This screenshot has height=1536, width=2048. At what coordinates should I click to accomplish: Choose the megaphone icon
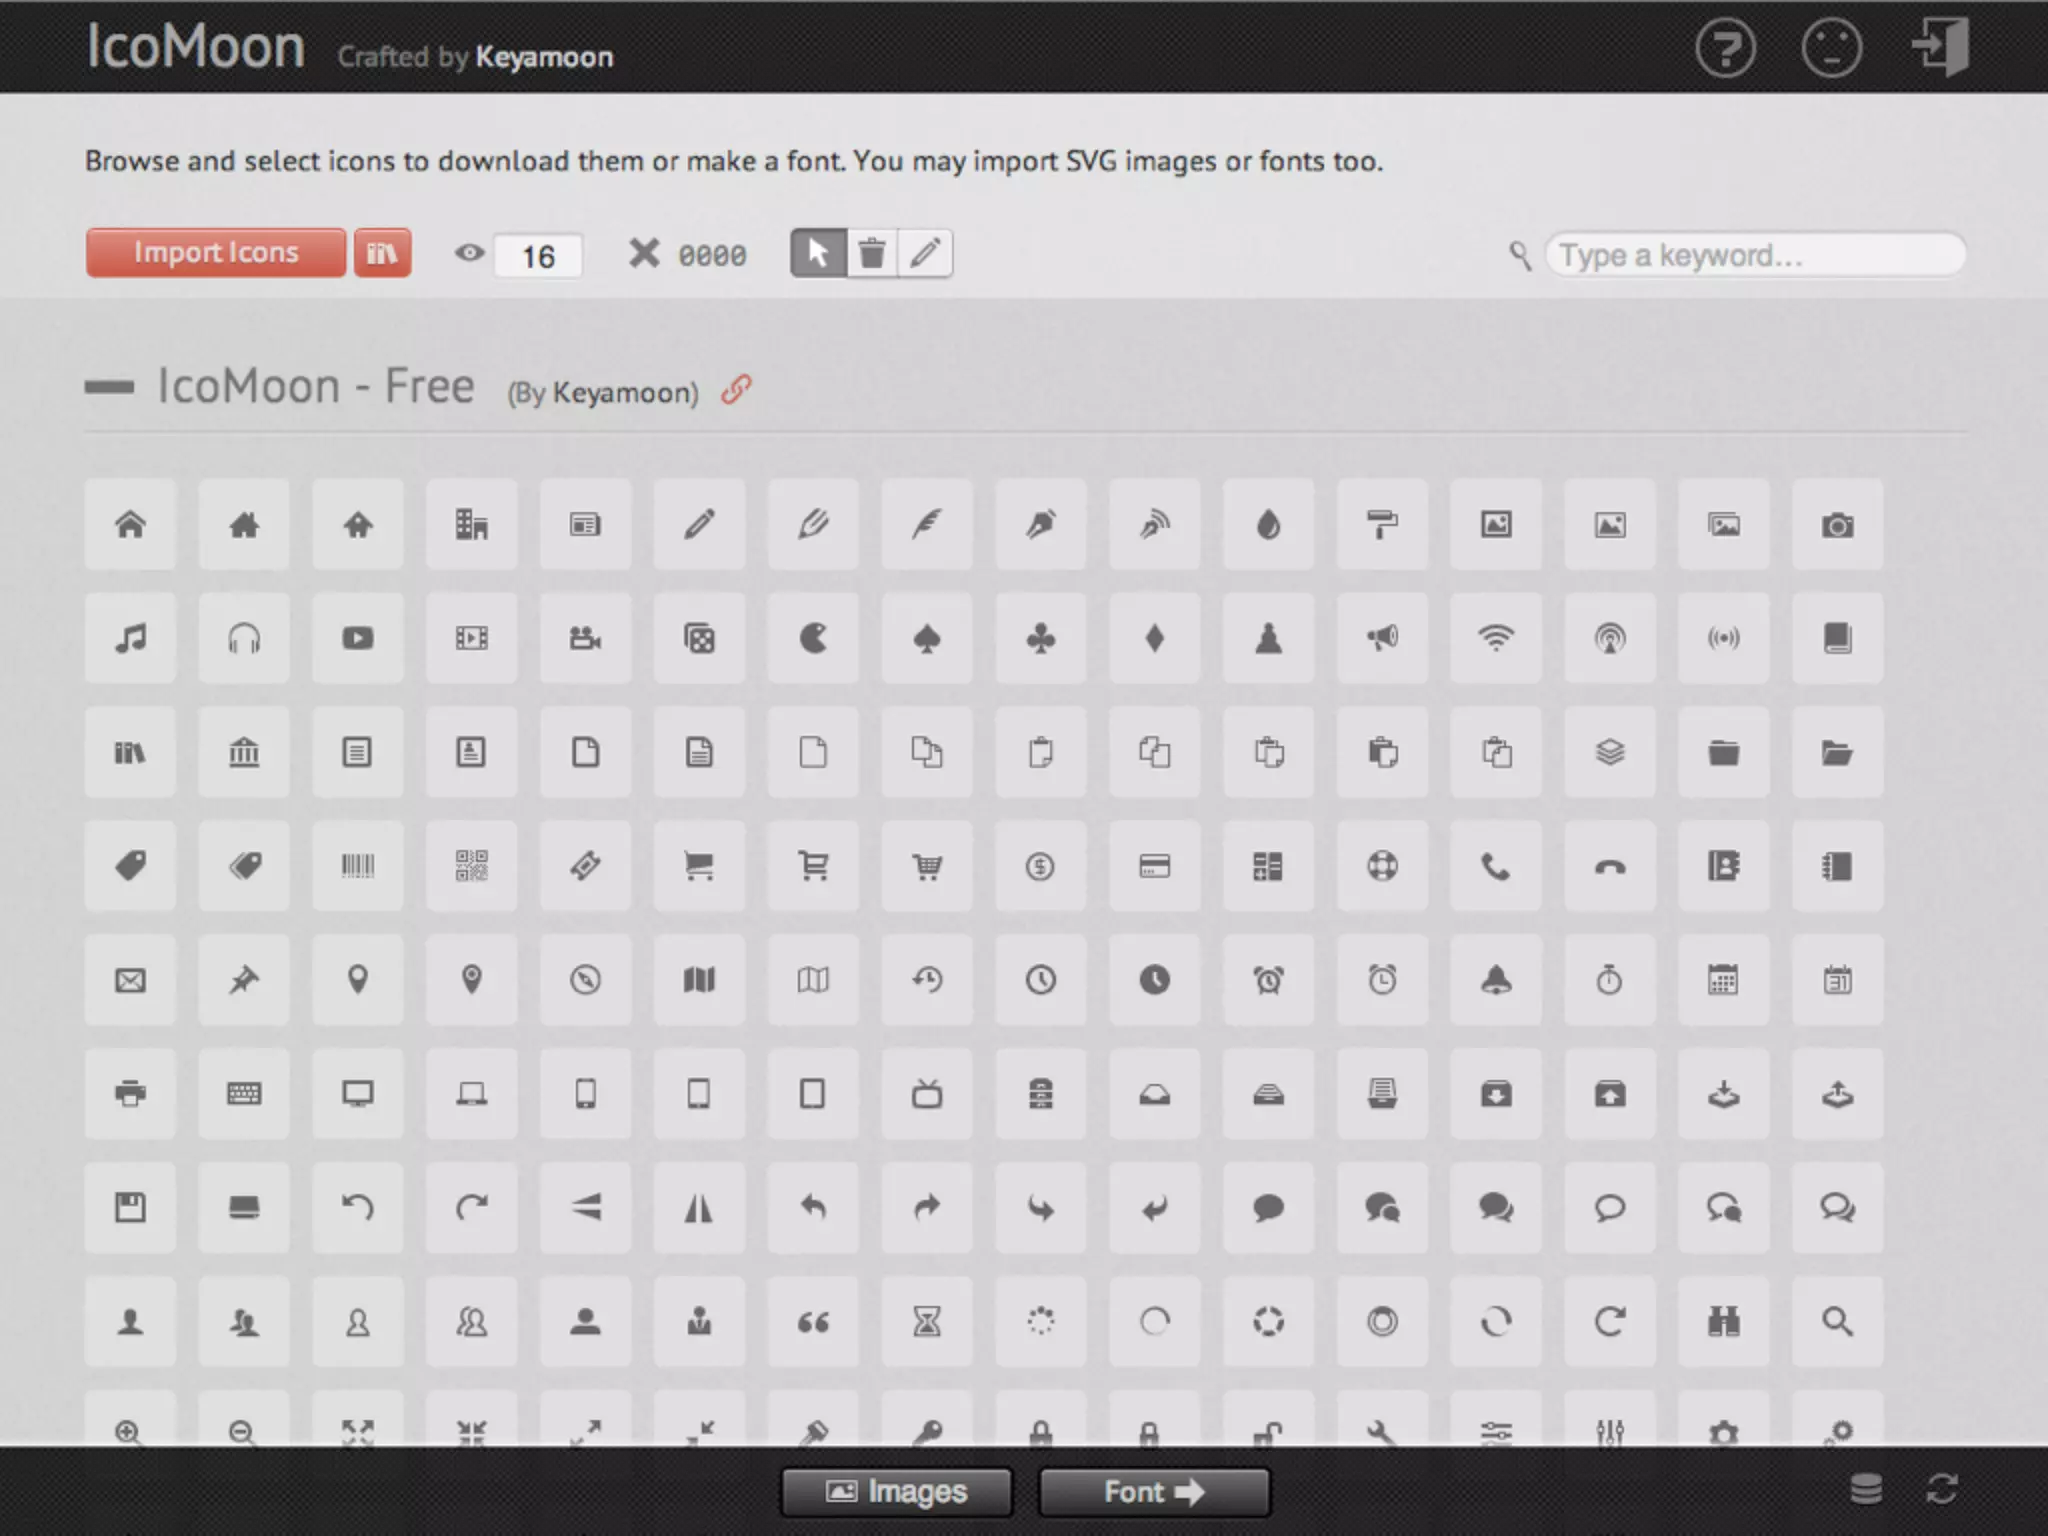point(1382,638)
